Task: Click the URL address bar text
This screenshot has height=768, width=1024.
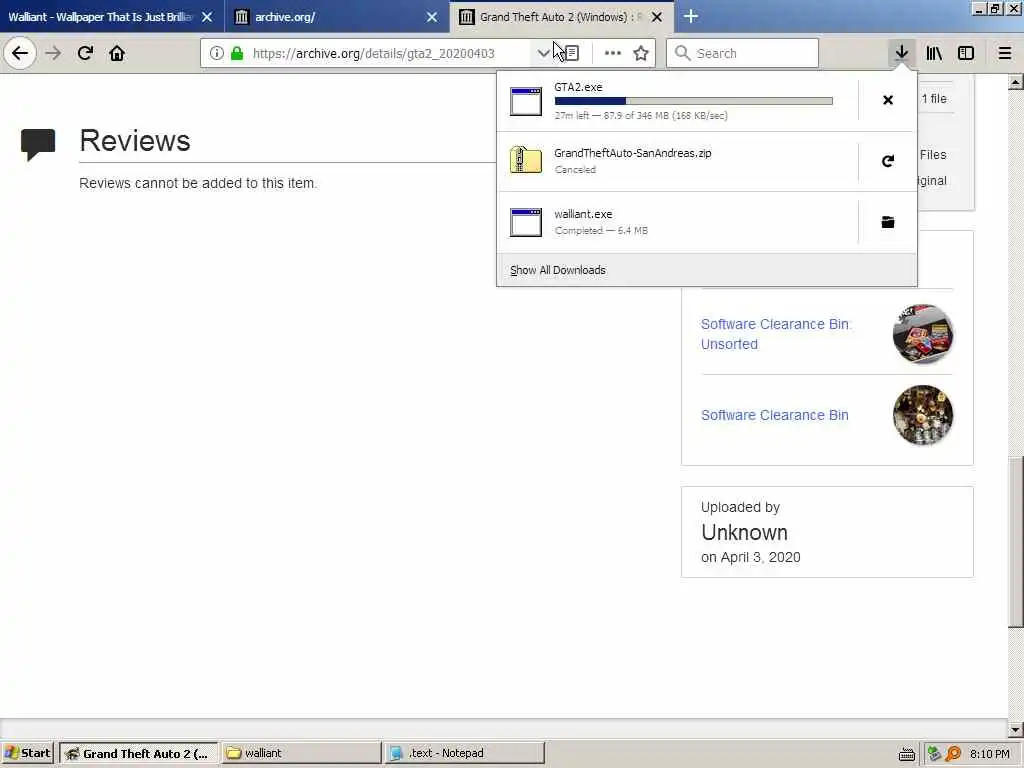Action: [x=374, y=54]
